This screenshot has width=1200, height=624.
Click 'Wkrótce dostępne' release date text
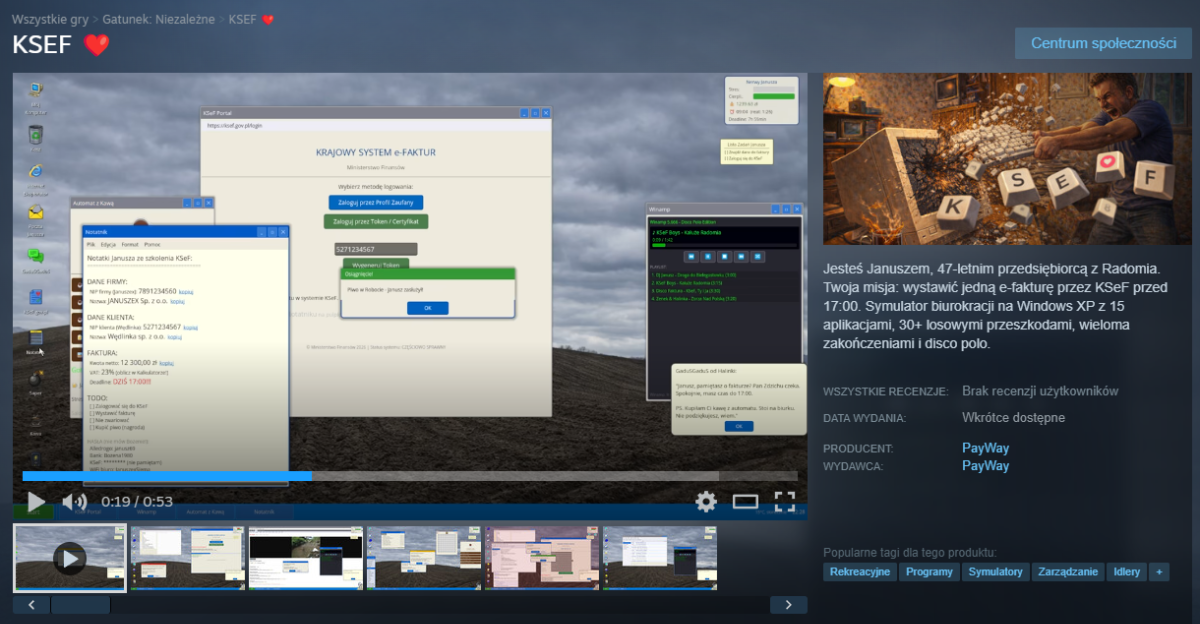1014,418
